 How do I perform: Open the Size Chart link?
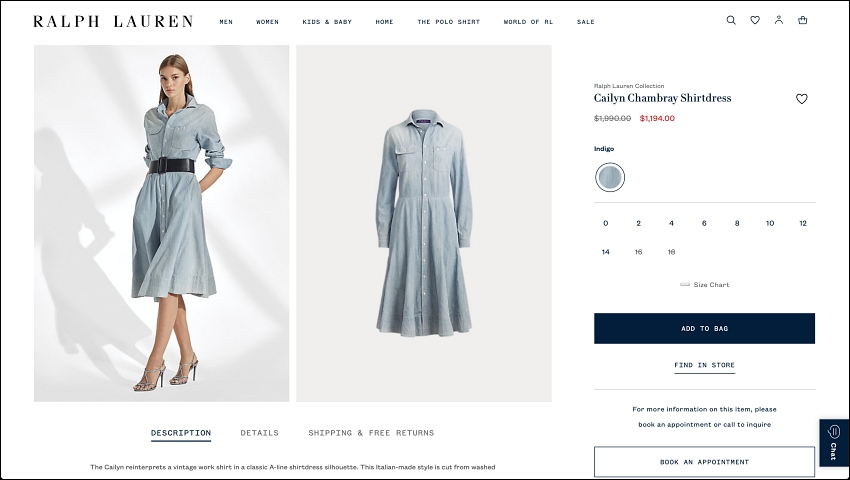point(705,285)
